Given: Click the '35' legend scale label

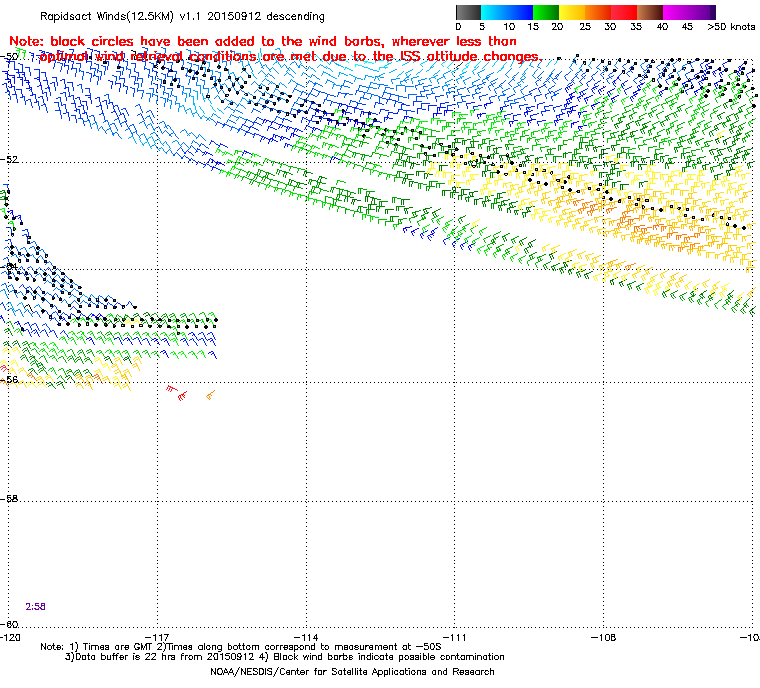Looking at the screenshot, I should (x=636, y=27).
